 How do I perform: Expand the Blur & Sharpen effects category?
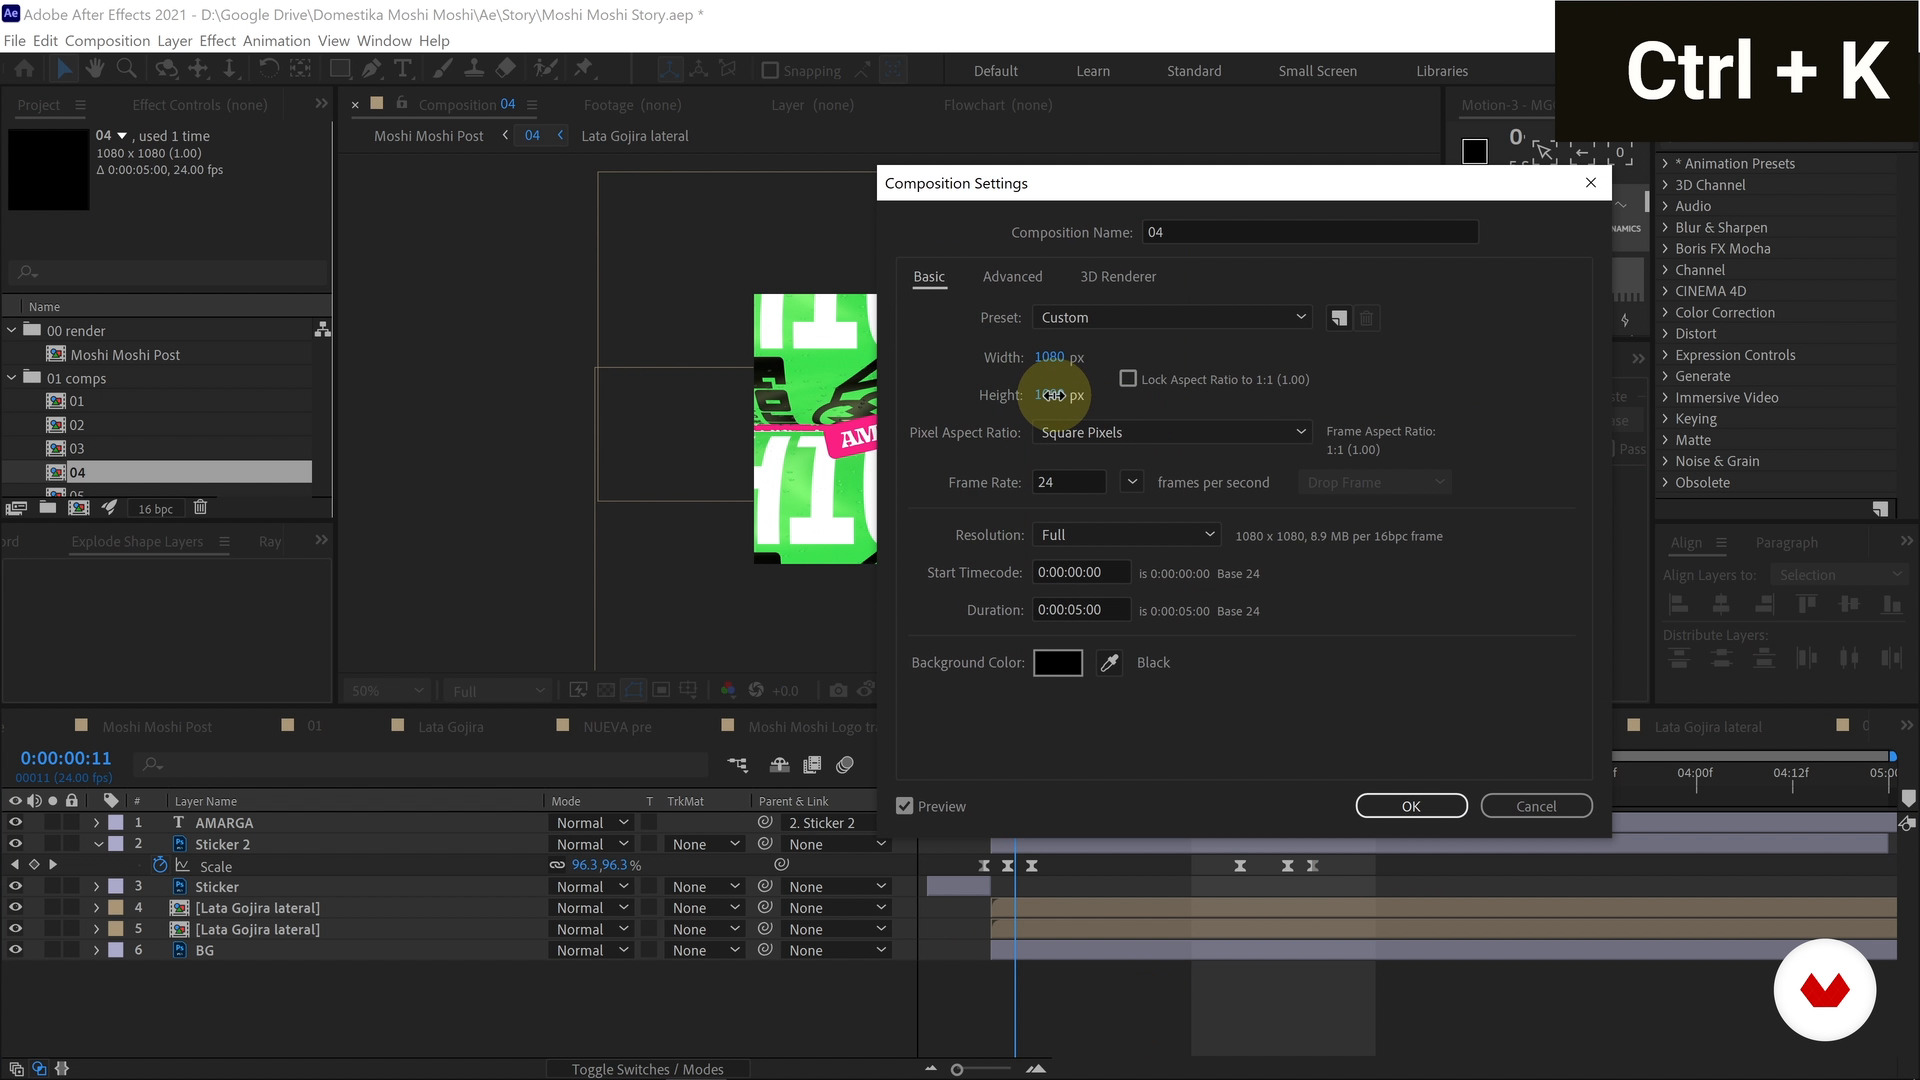click(x=1665, y=227)
